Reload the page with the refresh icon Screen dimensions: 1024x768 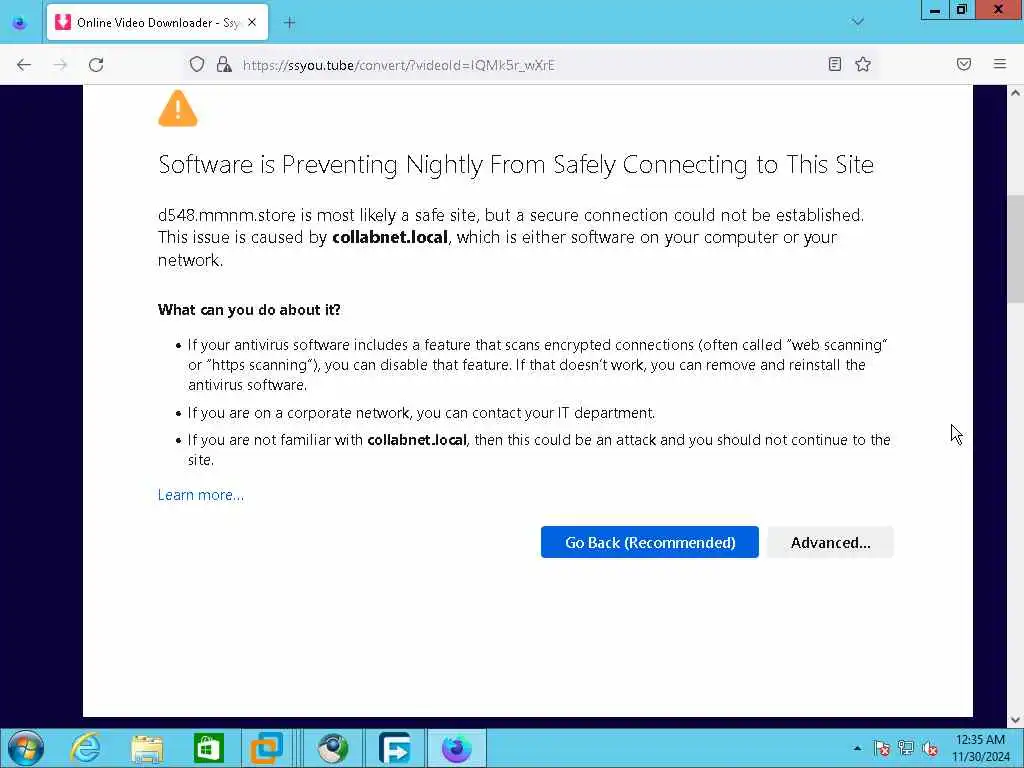point(96,65)
